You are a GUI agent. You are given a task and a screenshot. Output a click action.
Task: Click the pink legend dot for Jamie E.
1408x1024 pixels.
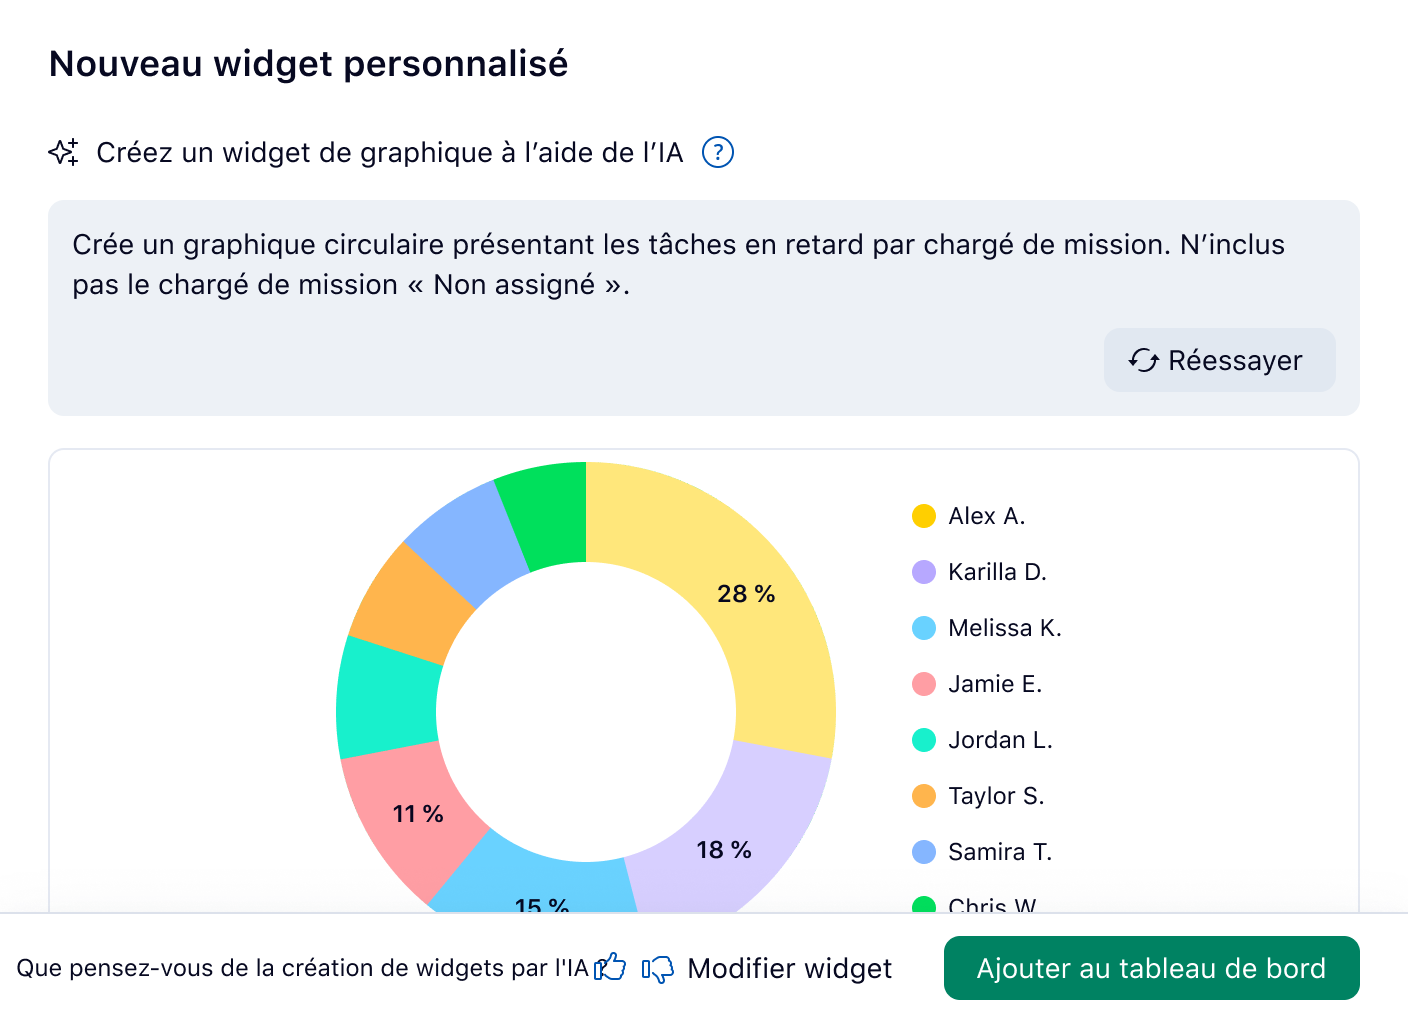coord(922,684)
